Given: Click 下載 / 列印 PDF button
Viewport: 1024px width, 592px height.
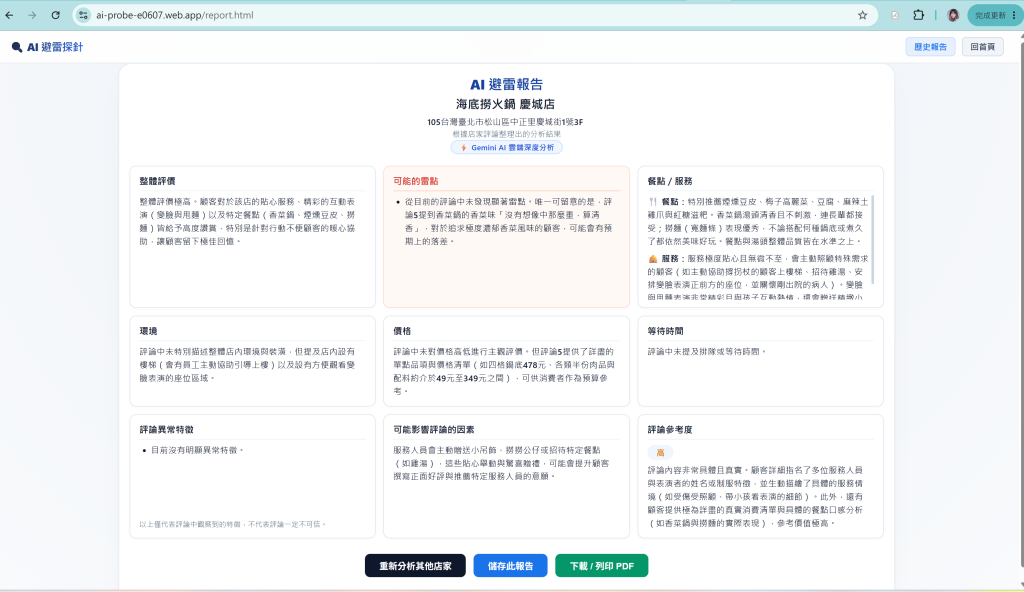Looking at the screenshot, I should (601, 566).
